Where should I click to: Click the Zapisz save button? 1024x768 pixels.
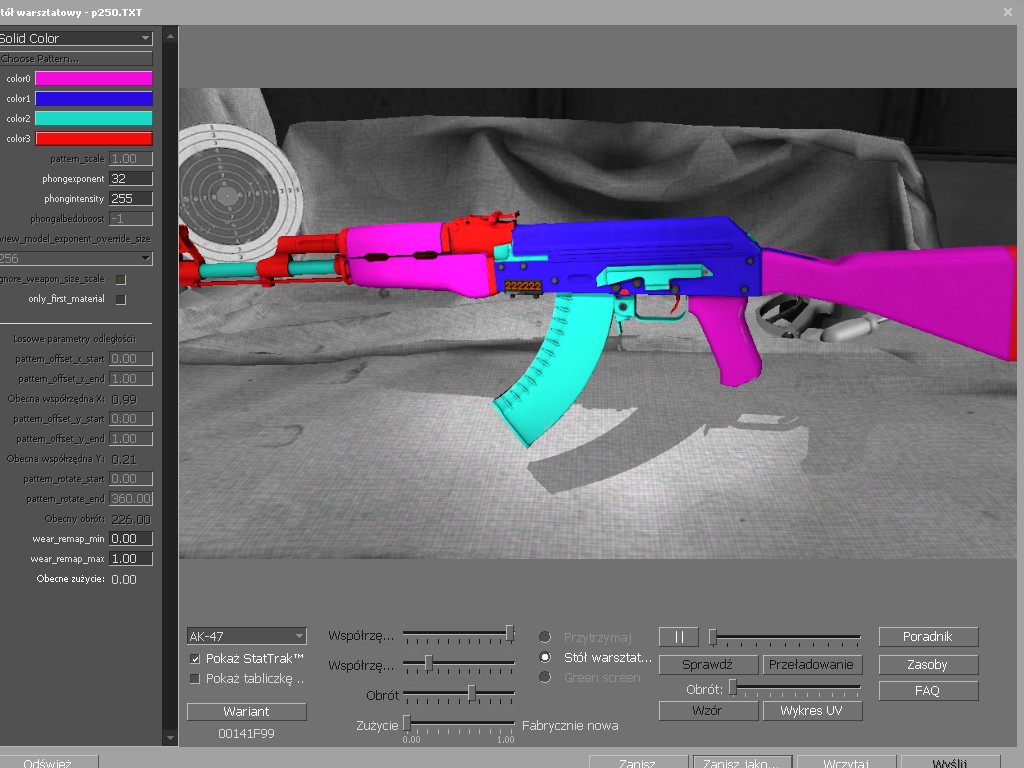coord(638,762)
